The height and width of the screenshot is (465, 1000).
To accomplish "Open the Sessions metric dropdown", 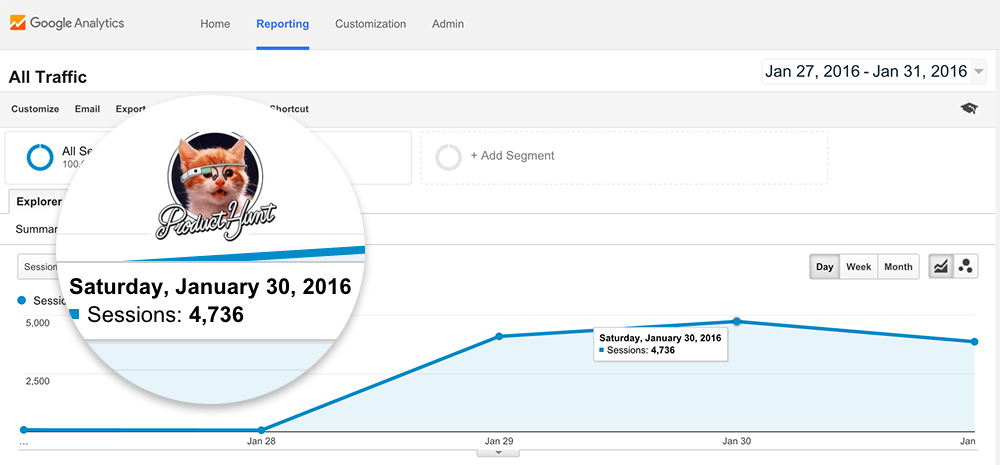I will 38,267.
